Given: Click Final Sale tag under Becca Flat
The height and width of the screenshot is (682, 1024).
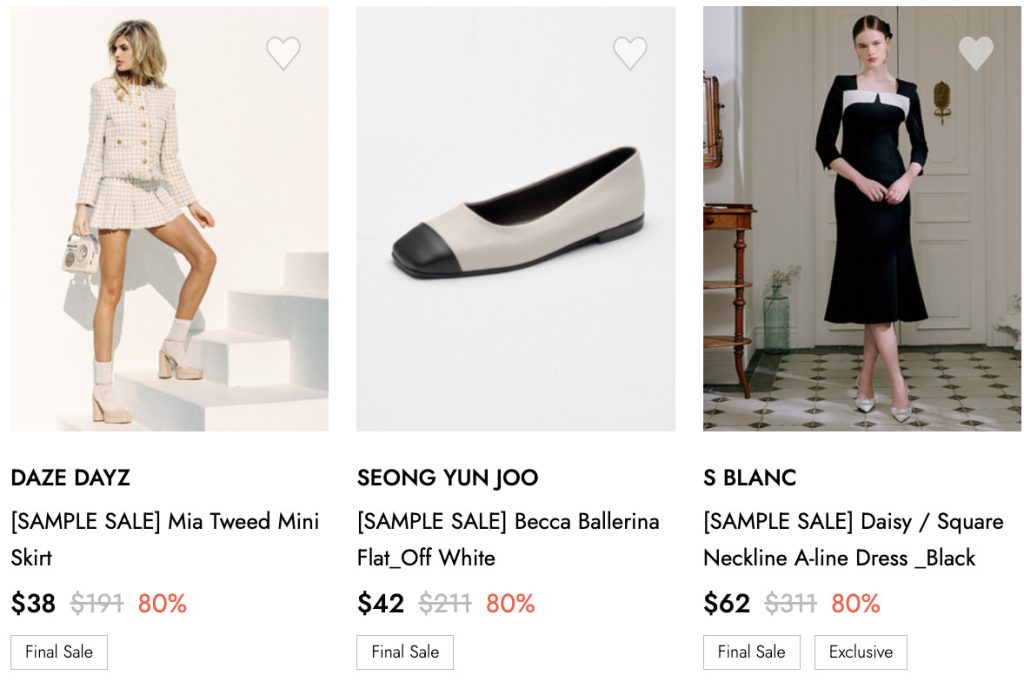Looking at the screenshot, I should click(405, 652).
